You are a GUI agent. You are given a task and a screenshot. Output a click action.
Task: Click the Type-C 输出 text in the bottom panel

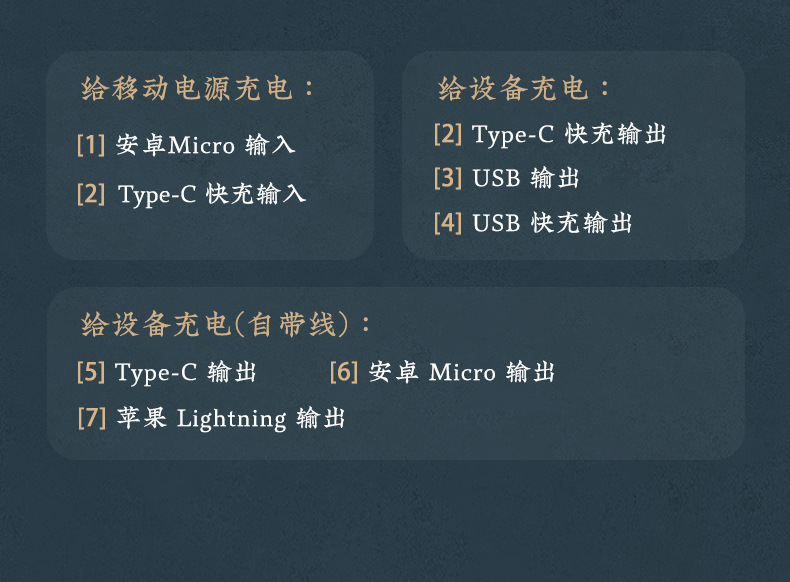pyautogui.click(x=186, y=373)
